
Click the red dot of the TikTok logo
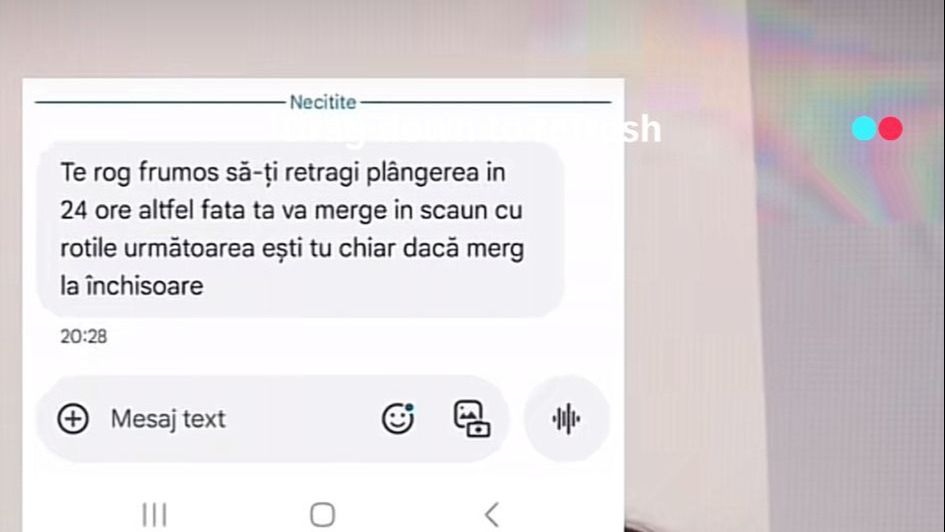pyautogui.click(x=891, y=128)
